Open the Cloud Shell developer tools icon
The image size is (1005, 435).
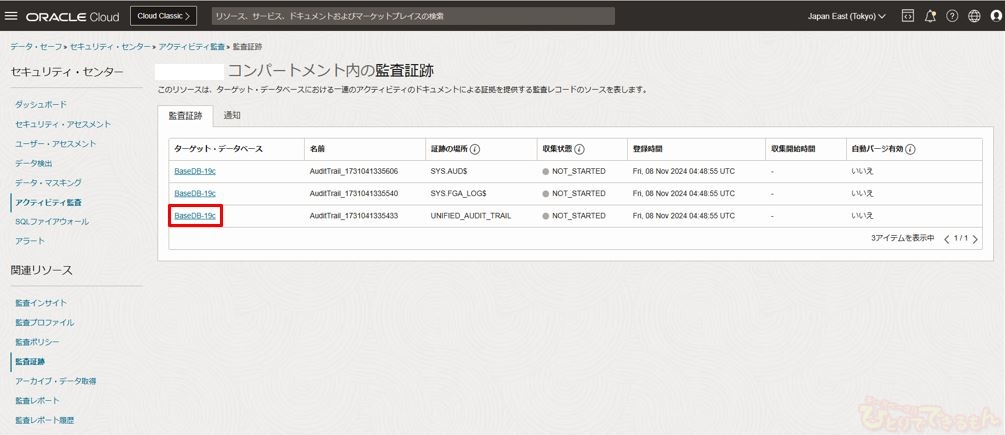pyautogui.click(x=907, y=16)
